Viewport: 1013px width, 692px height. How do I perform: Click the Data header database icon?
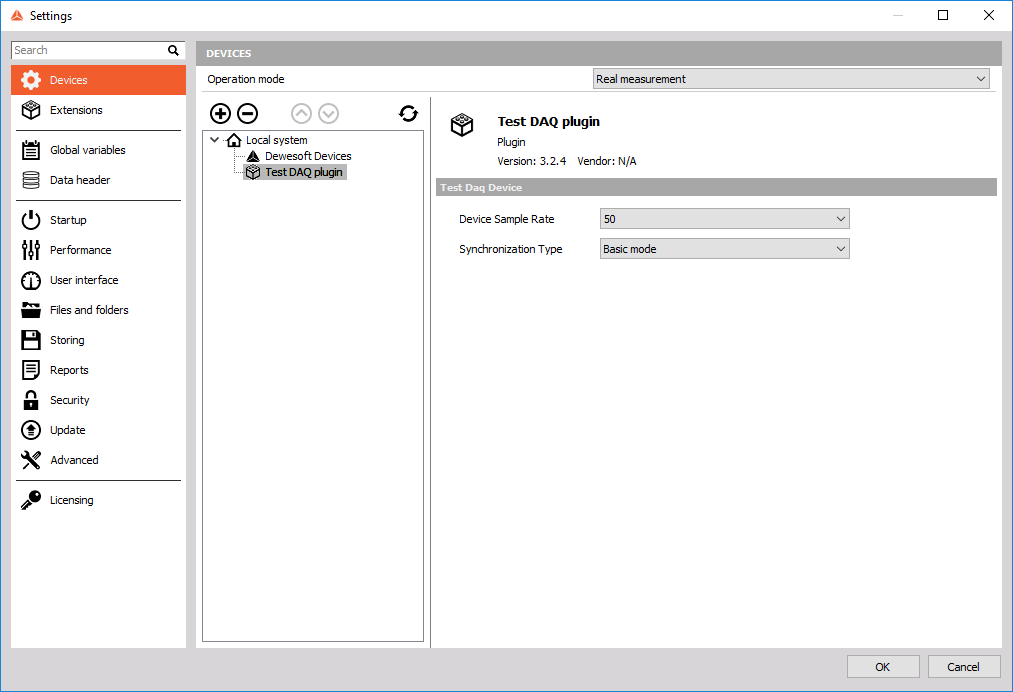(30, 180)
